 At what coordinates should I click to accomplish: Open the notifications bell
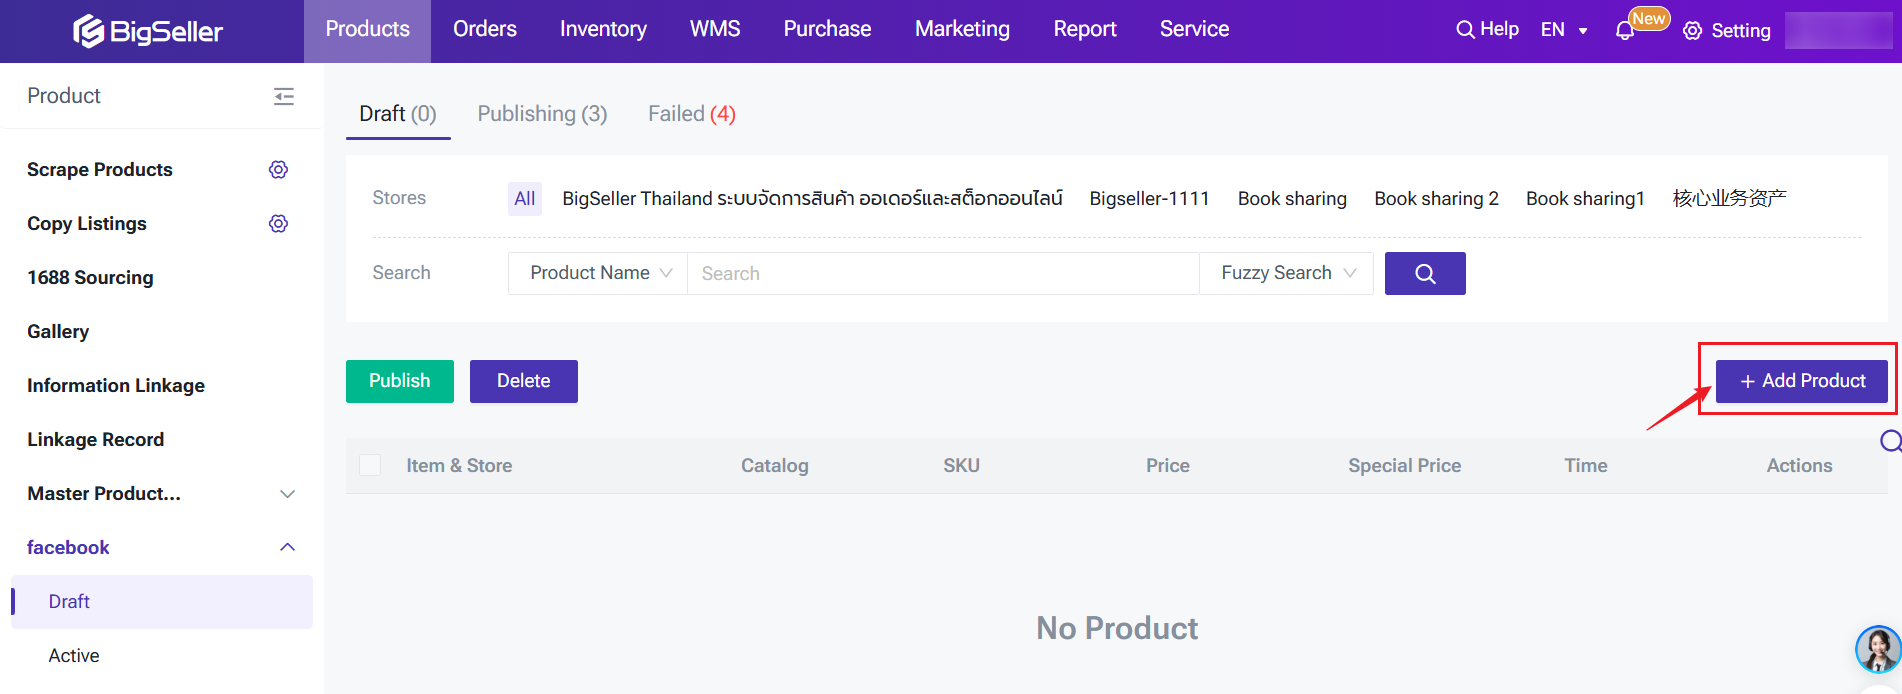tap(1625, 31)
